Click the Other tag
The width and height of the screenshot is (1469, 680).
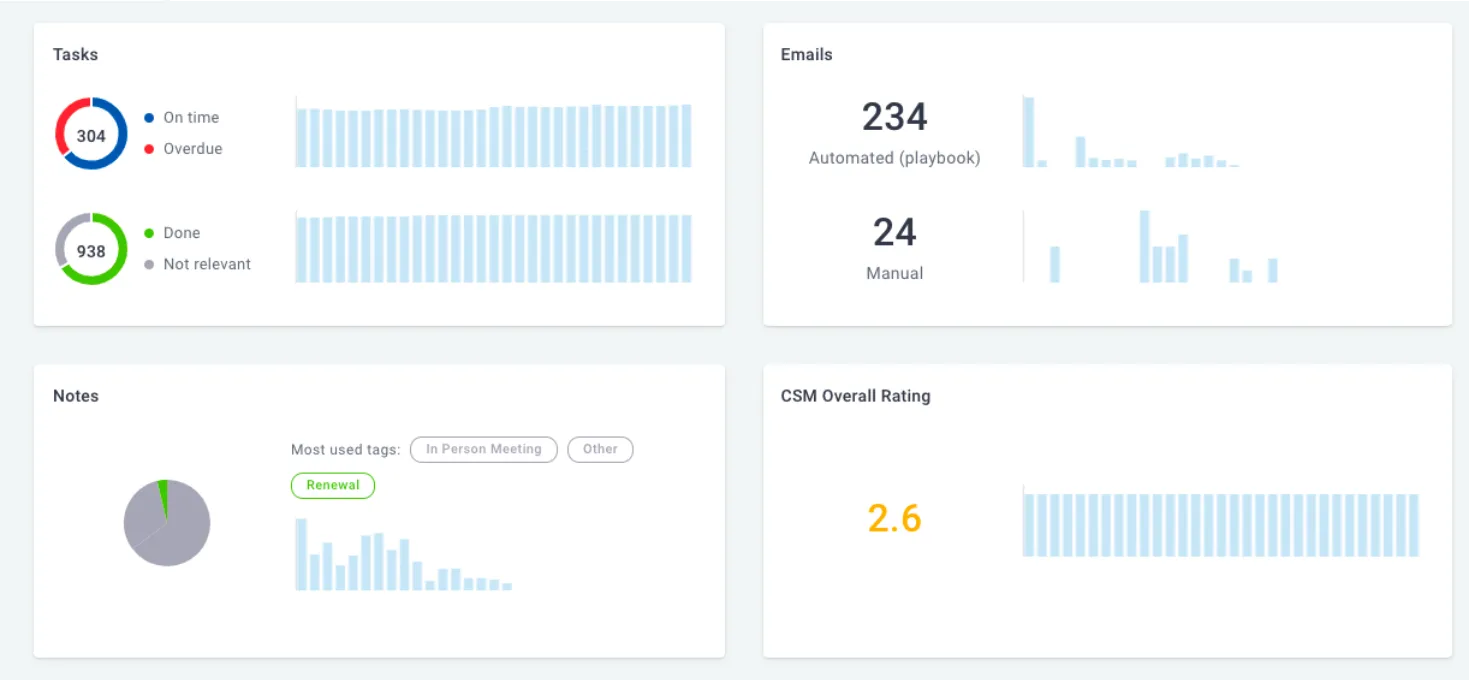tap(600, 449)
